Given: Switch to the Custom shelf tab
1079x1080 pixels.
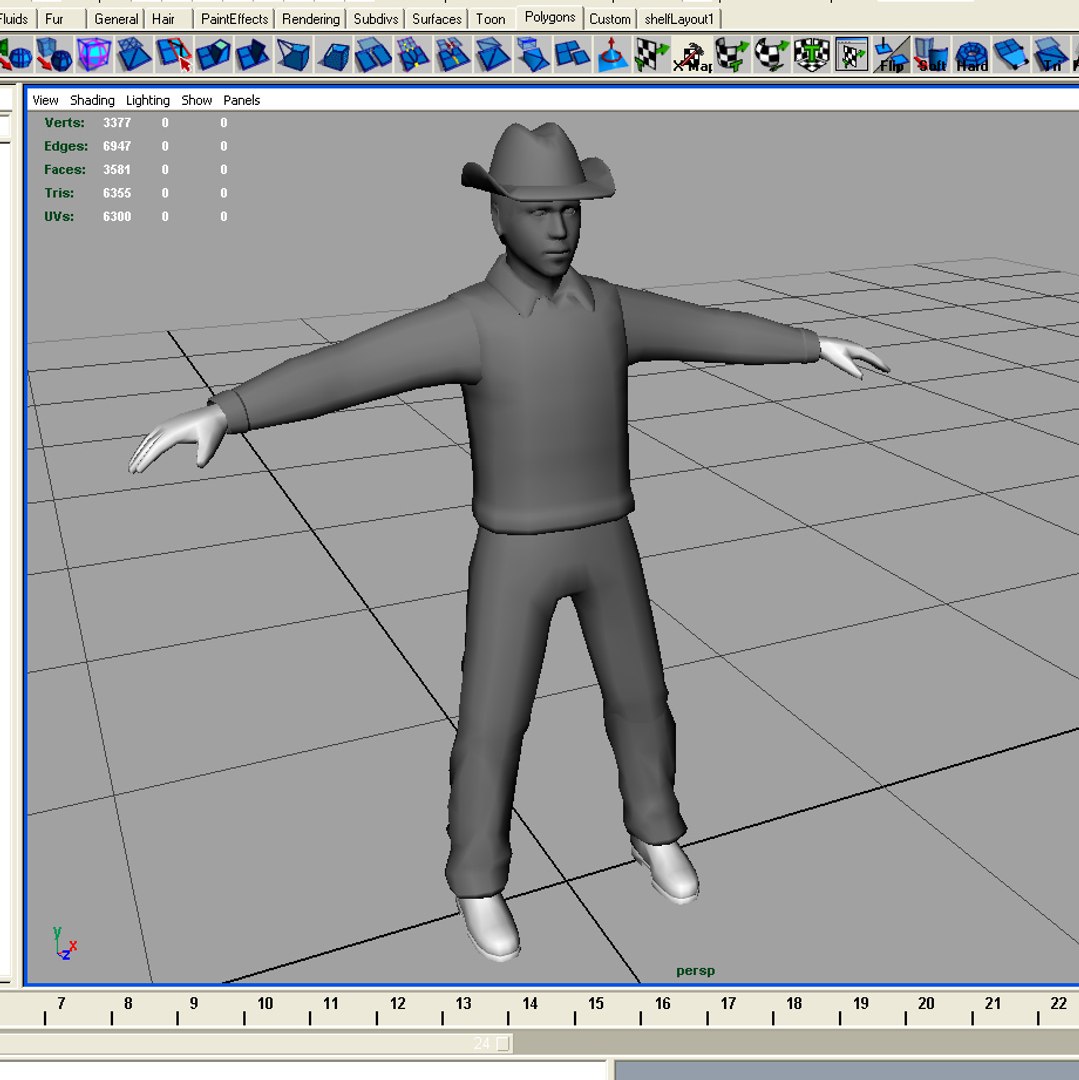Looking at the screenshot, I should coord(609,19).
